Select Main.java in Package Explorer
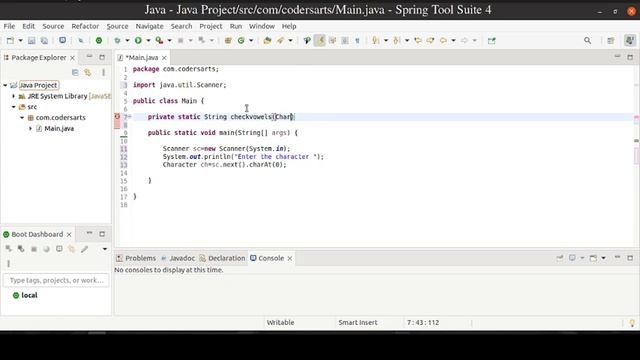This screenshot has width=640, height=360. pos(59,129)
